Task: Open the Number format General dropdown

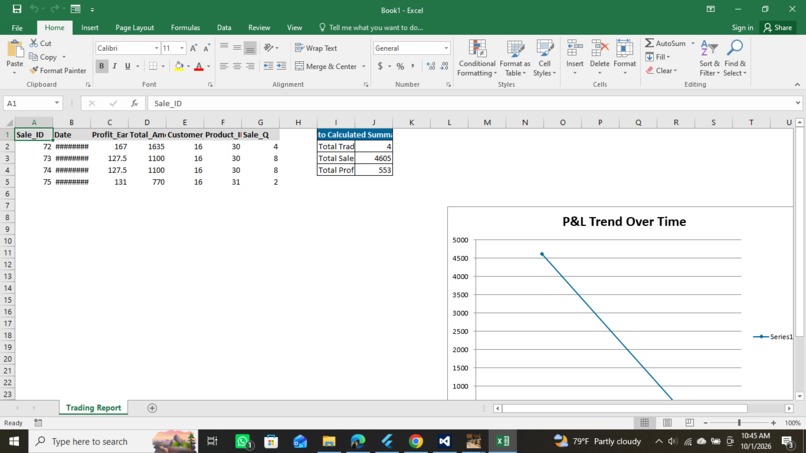Action: point(446,48)
